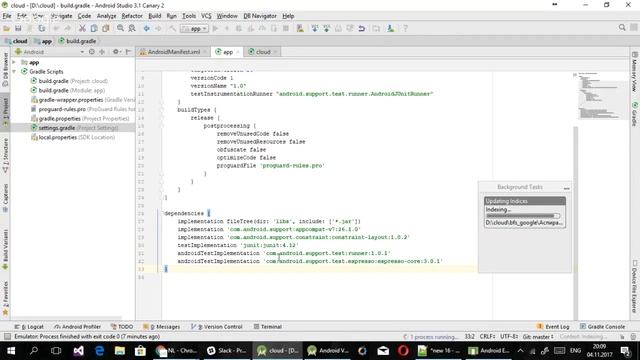Screen dimensions: 640x360
Task: Hide the project tool window
Action: [x=128, y=52]
